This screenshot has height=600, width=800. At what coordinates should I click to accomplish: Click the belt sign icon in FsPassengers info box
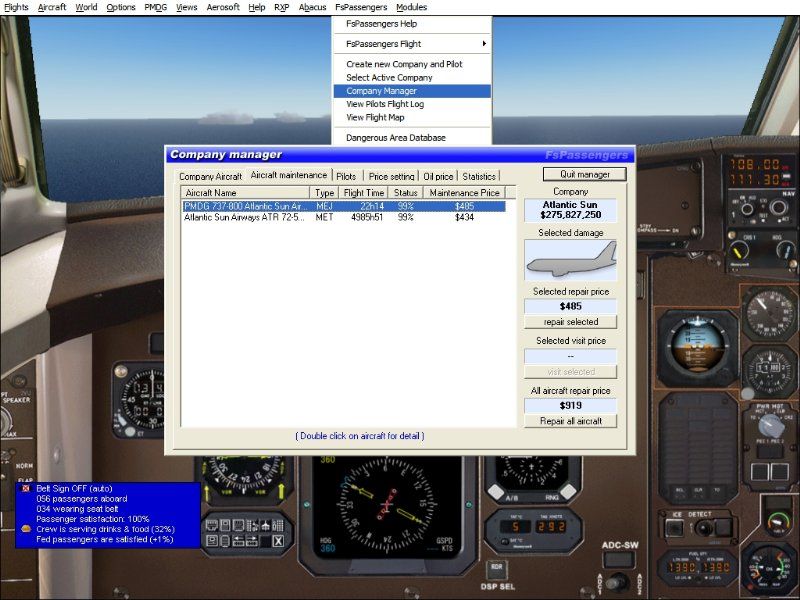pyautogui.click(x=26, y=488)
